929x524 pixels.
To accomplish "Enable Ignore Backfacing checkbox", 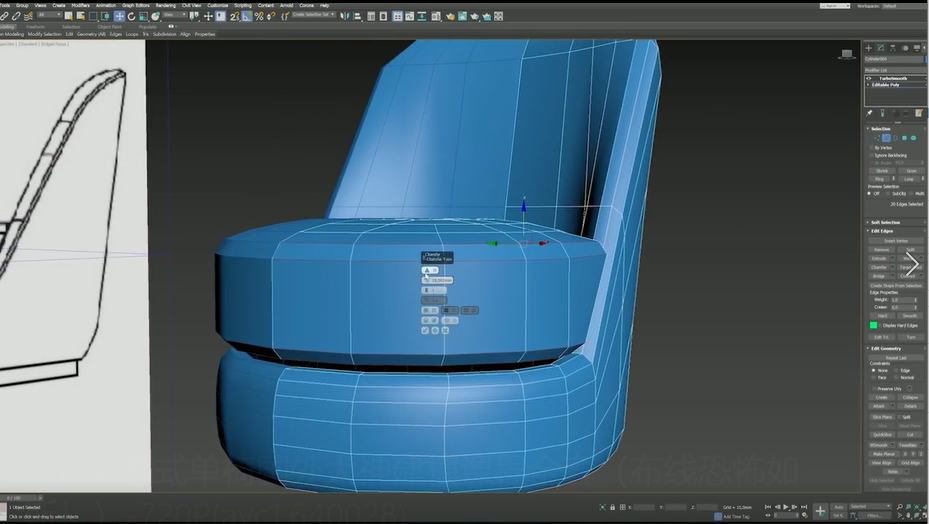I will 872,155.
